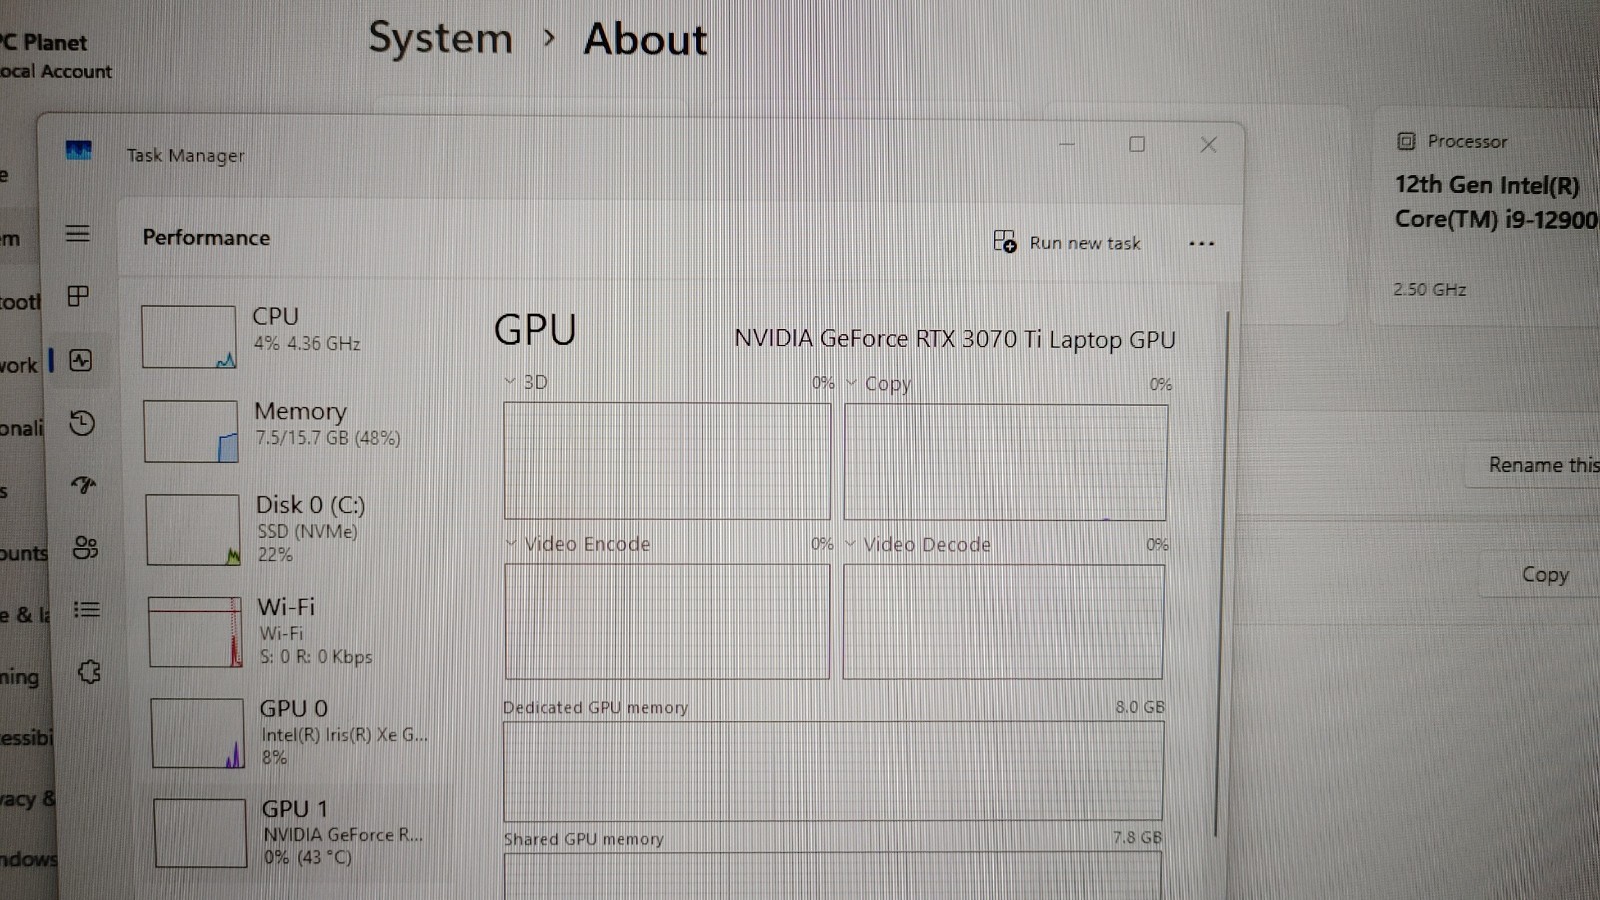Click the CPU usage mini graph thumbnail
This screenshot has width=1600, height=900.
(189, 337)
